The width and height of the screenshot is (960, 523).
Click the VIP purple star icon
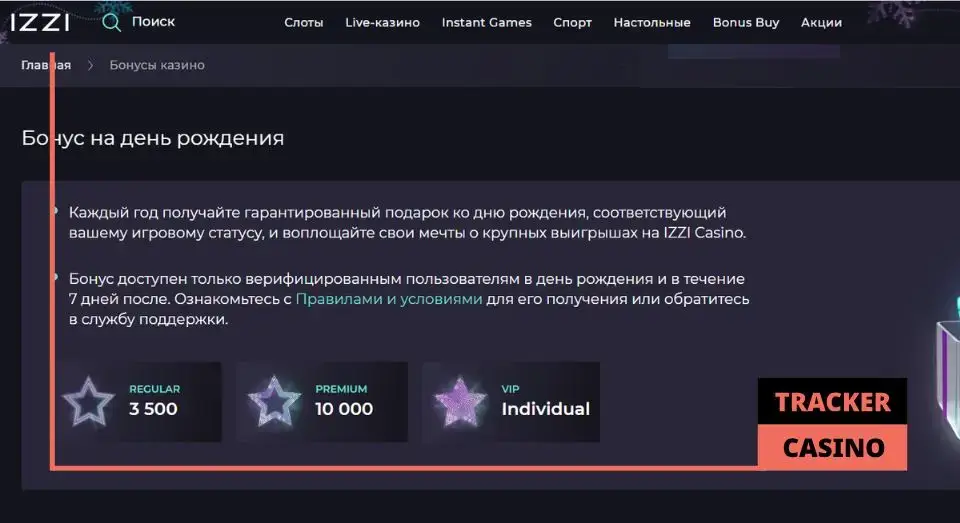(460, 402)
